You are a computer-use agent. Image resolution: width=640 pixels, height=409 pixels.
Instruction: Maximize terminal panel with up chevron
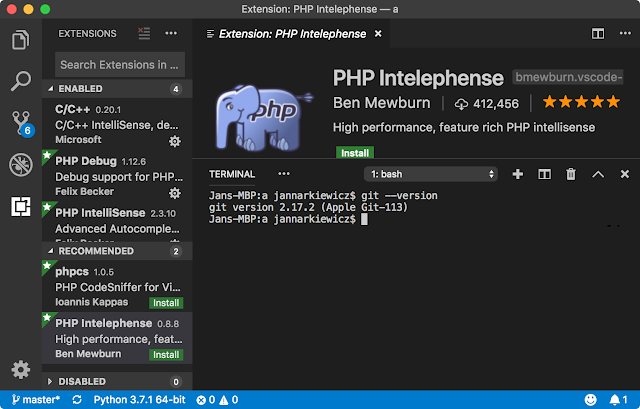[x=598, y=175]
